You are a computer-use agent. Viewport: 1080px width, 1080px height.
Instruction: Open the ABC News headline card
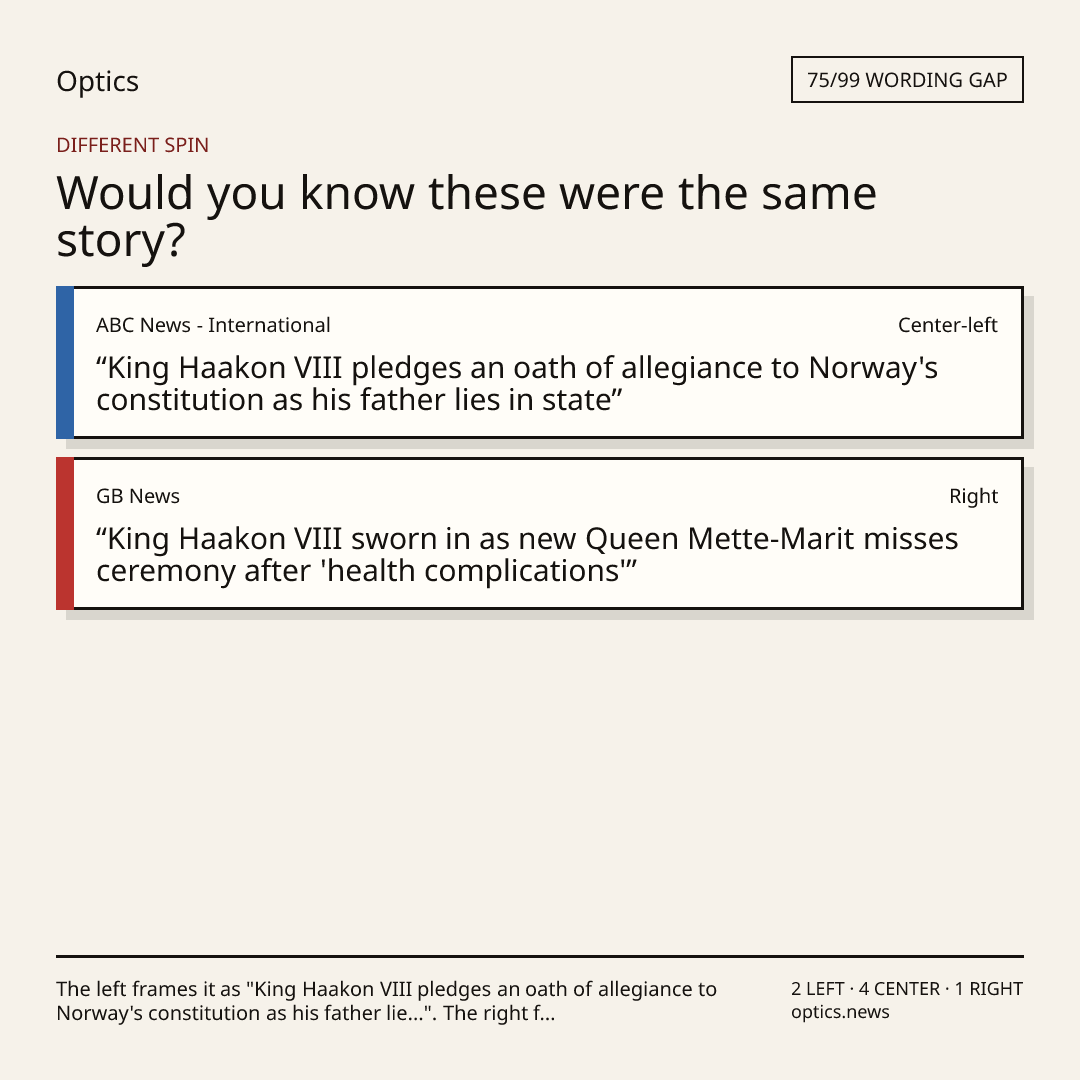pos(540,362)
